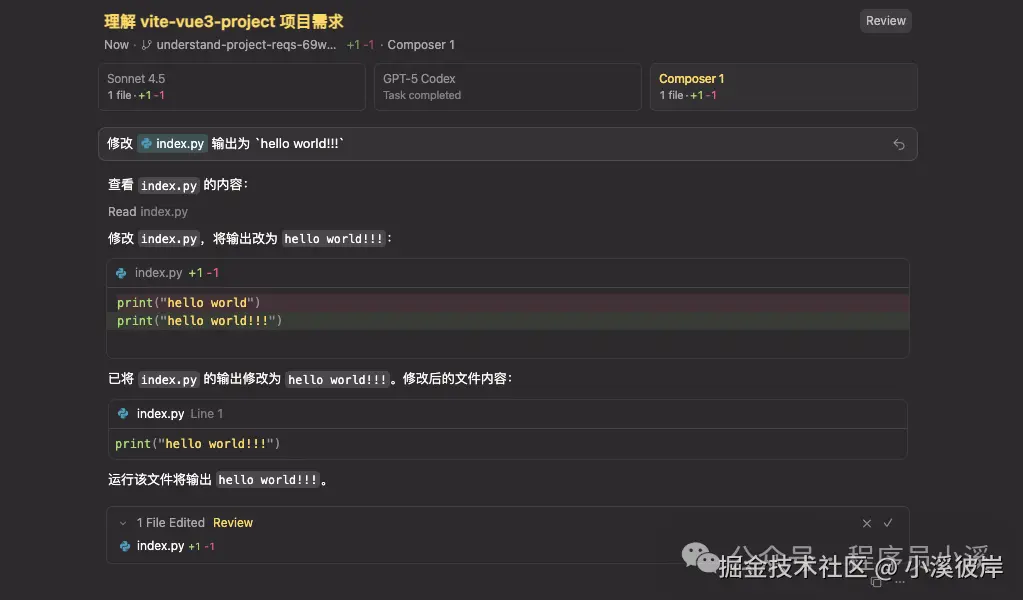Screen dimensions: 1023x600
Task: Open the 'Read index.py' step
Action: [148, 212]
